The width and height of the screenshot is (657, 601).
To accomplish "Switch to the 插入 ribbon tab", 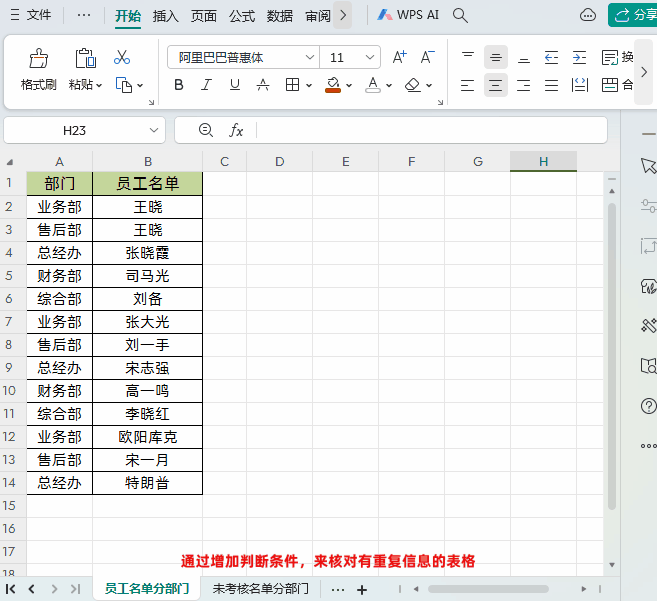I will (166, 16).
